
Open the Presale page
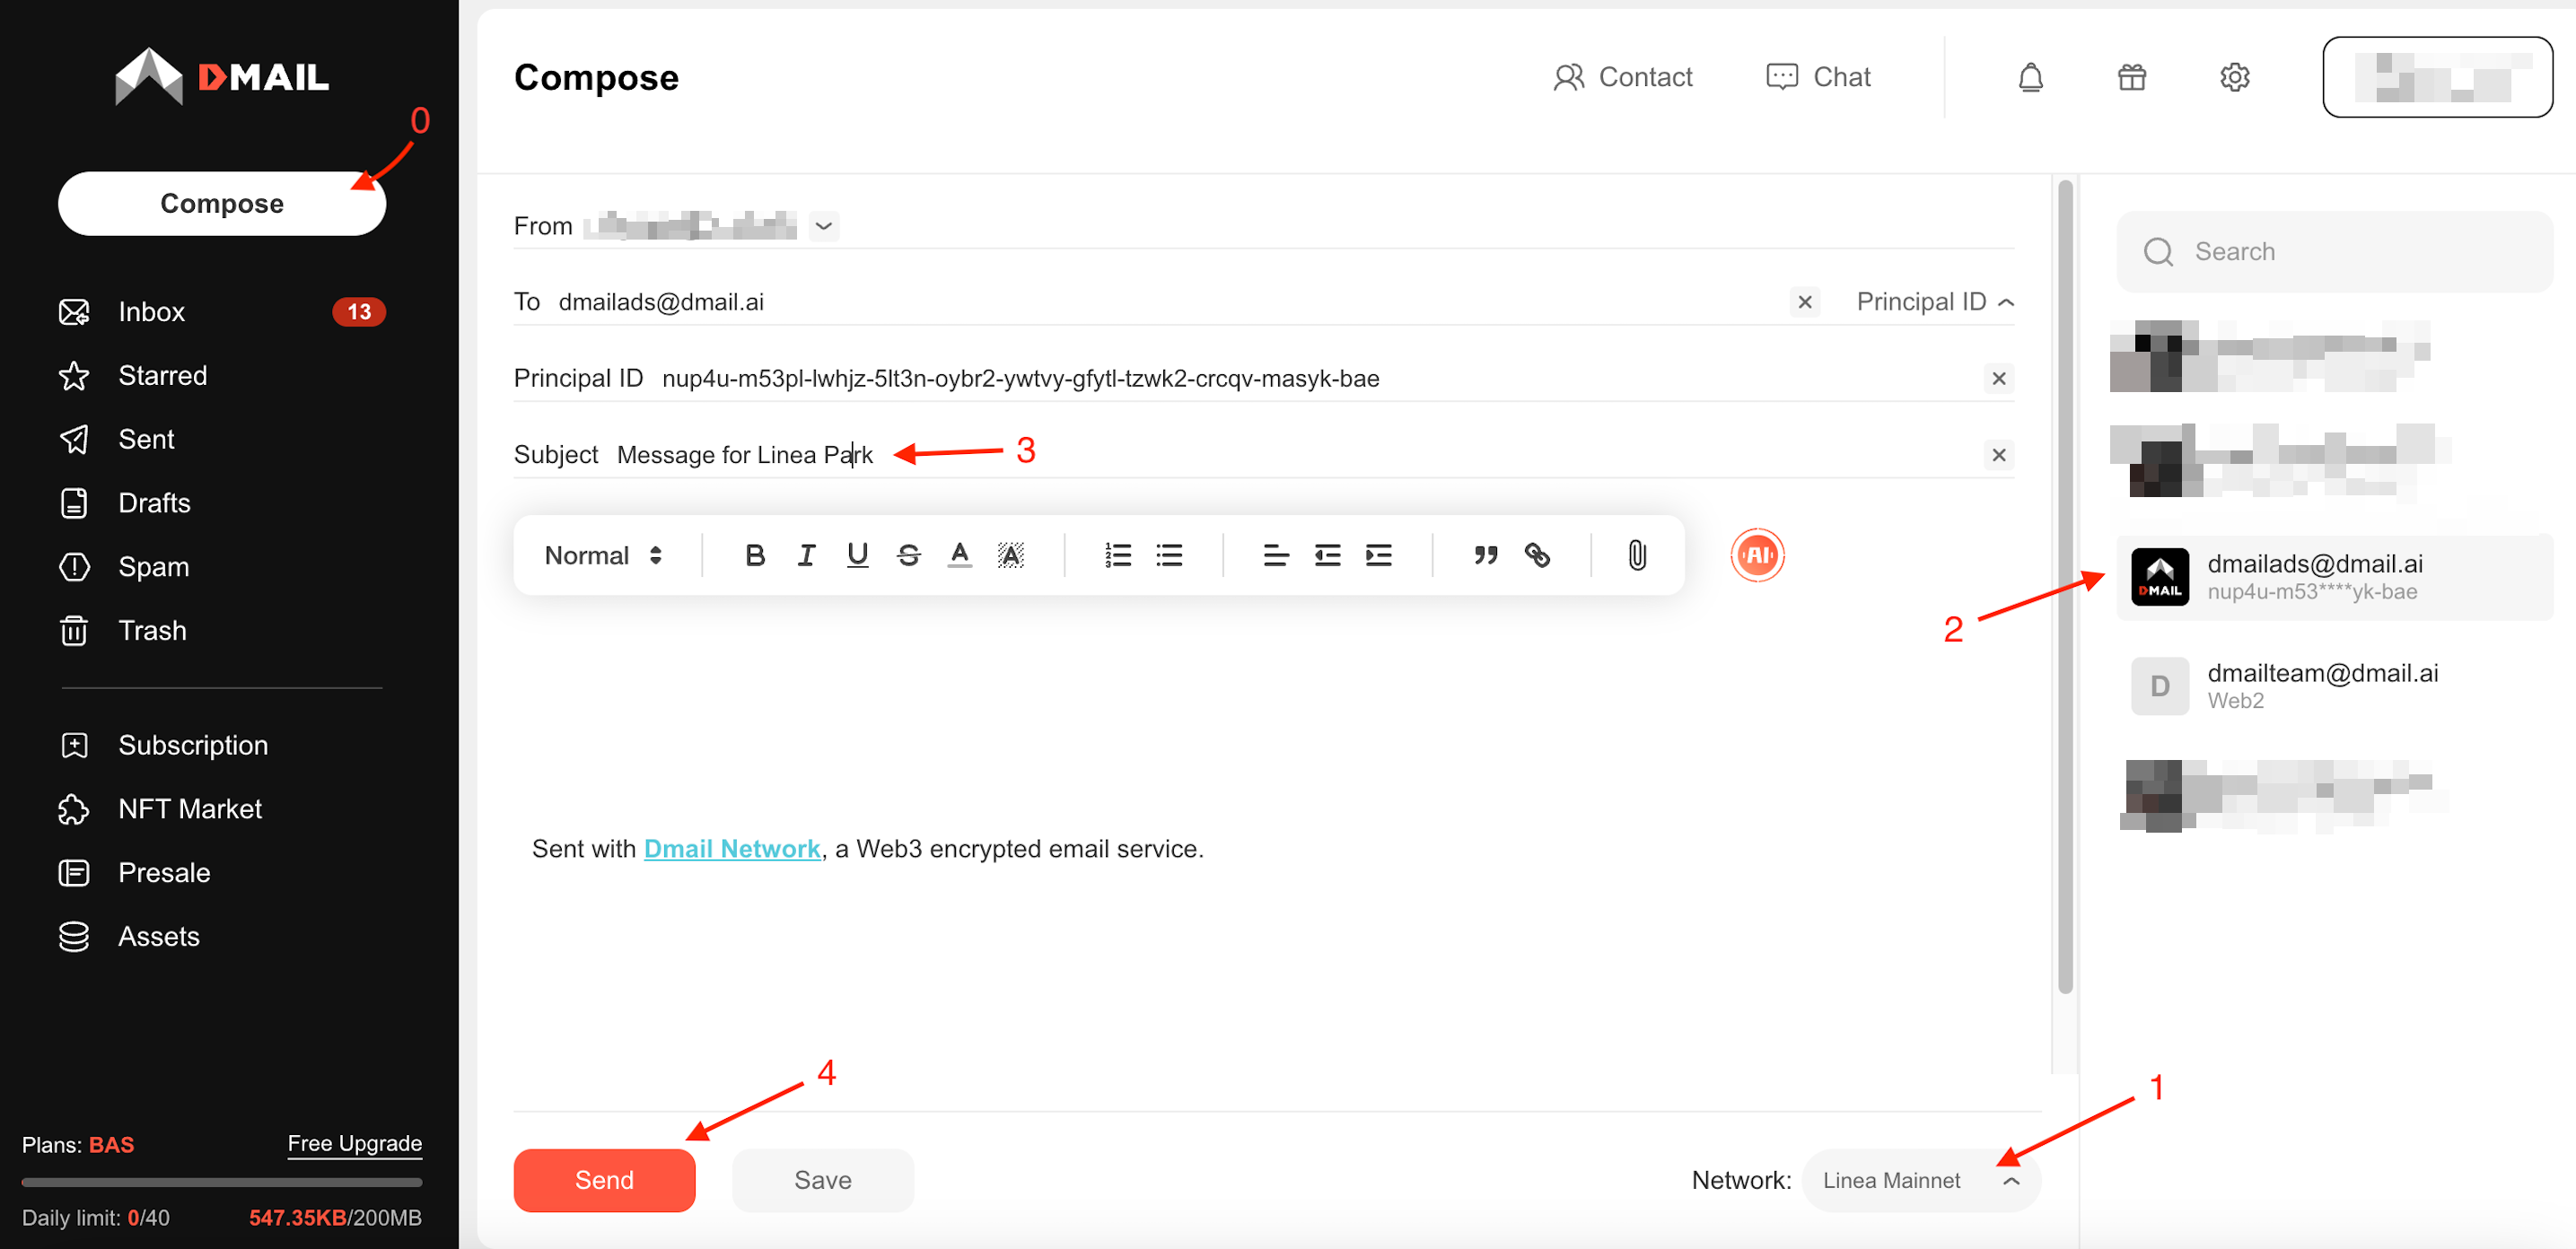(x=135, y=872)
